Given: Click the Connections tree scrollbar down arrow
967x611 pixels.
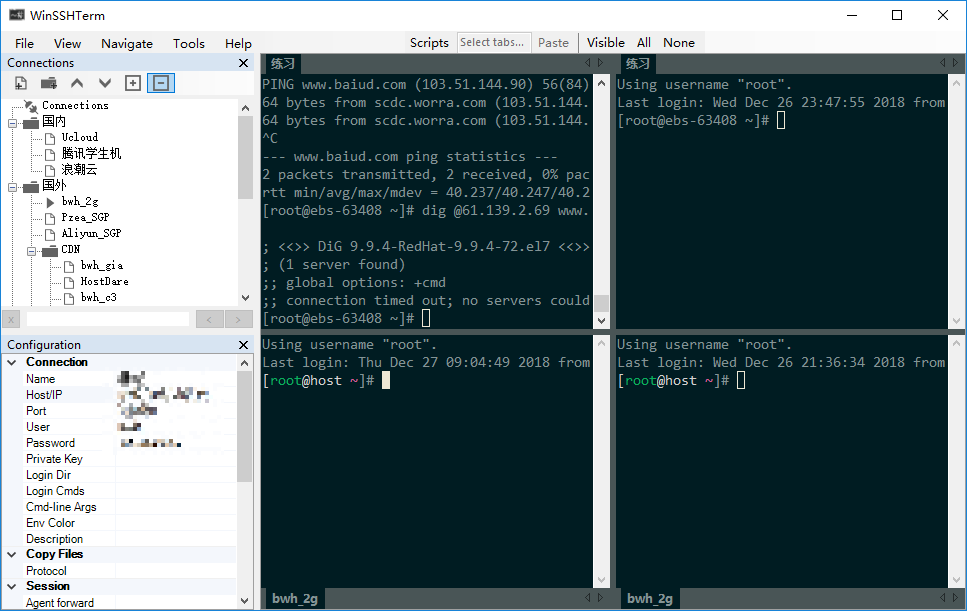Looking at the screenshot, I should click(x=245, y=298).
